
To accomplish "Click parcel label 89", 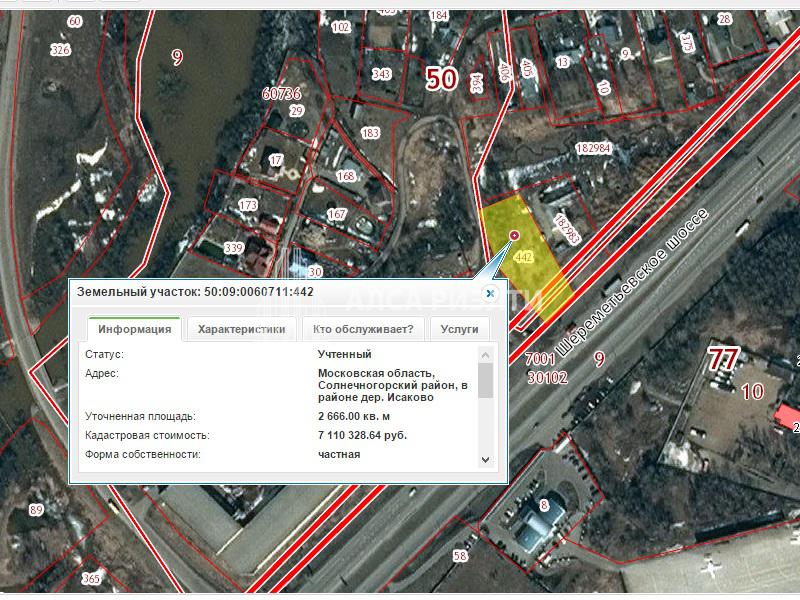I will click(36, 510).
